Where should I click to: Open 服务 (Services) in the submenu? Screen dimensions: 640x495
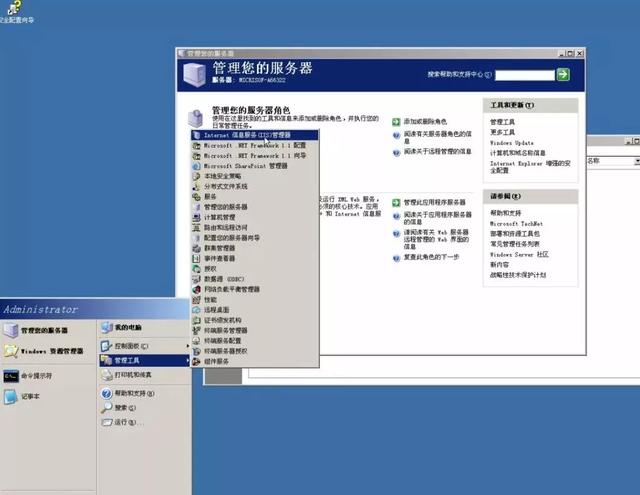pos(254,197)
